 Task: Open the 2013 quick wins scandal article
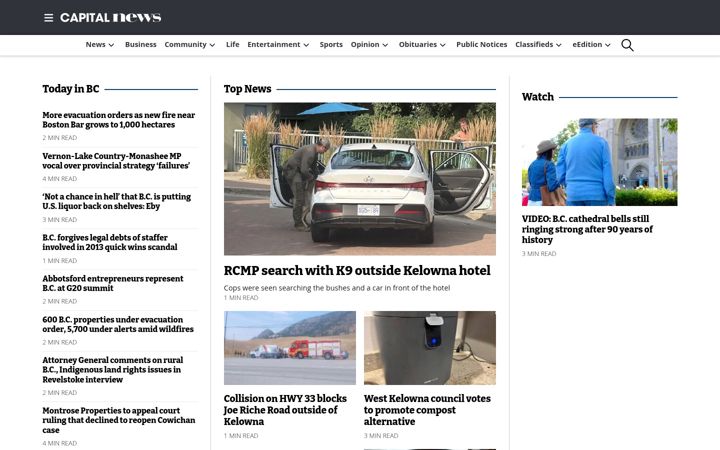click(x=110, y=242)
